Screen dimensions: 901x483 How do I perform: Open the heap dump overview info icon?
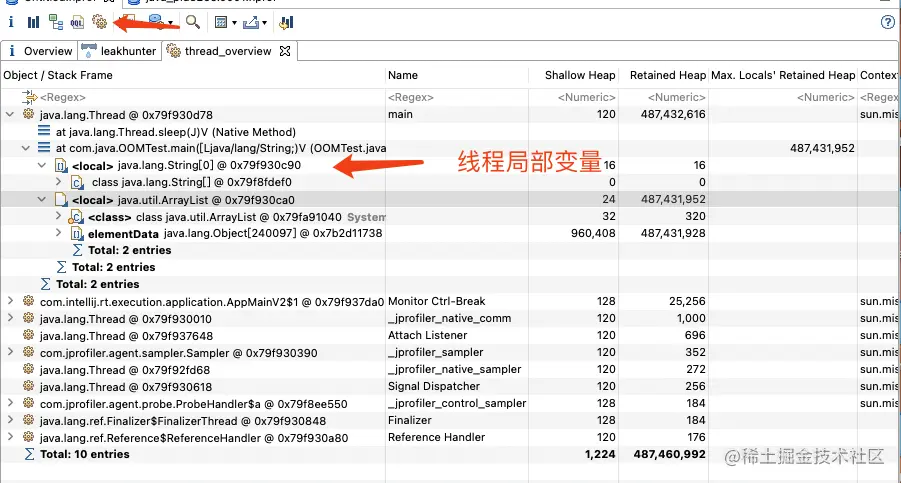10,22
